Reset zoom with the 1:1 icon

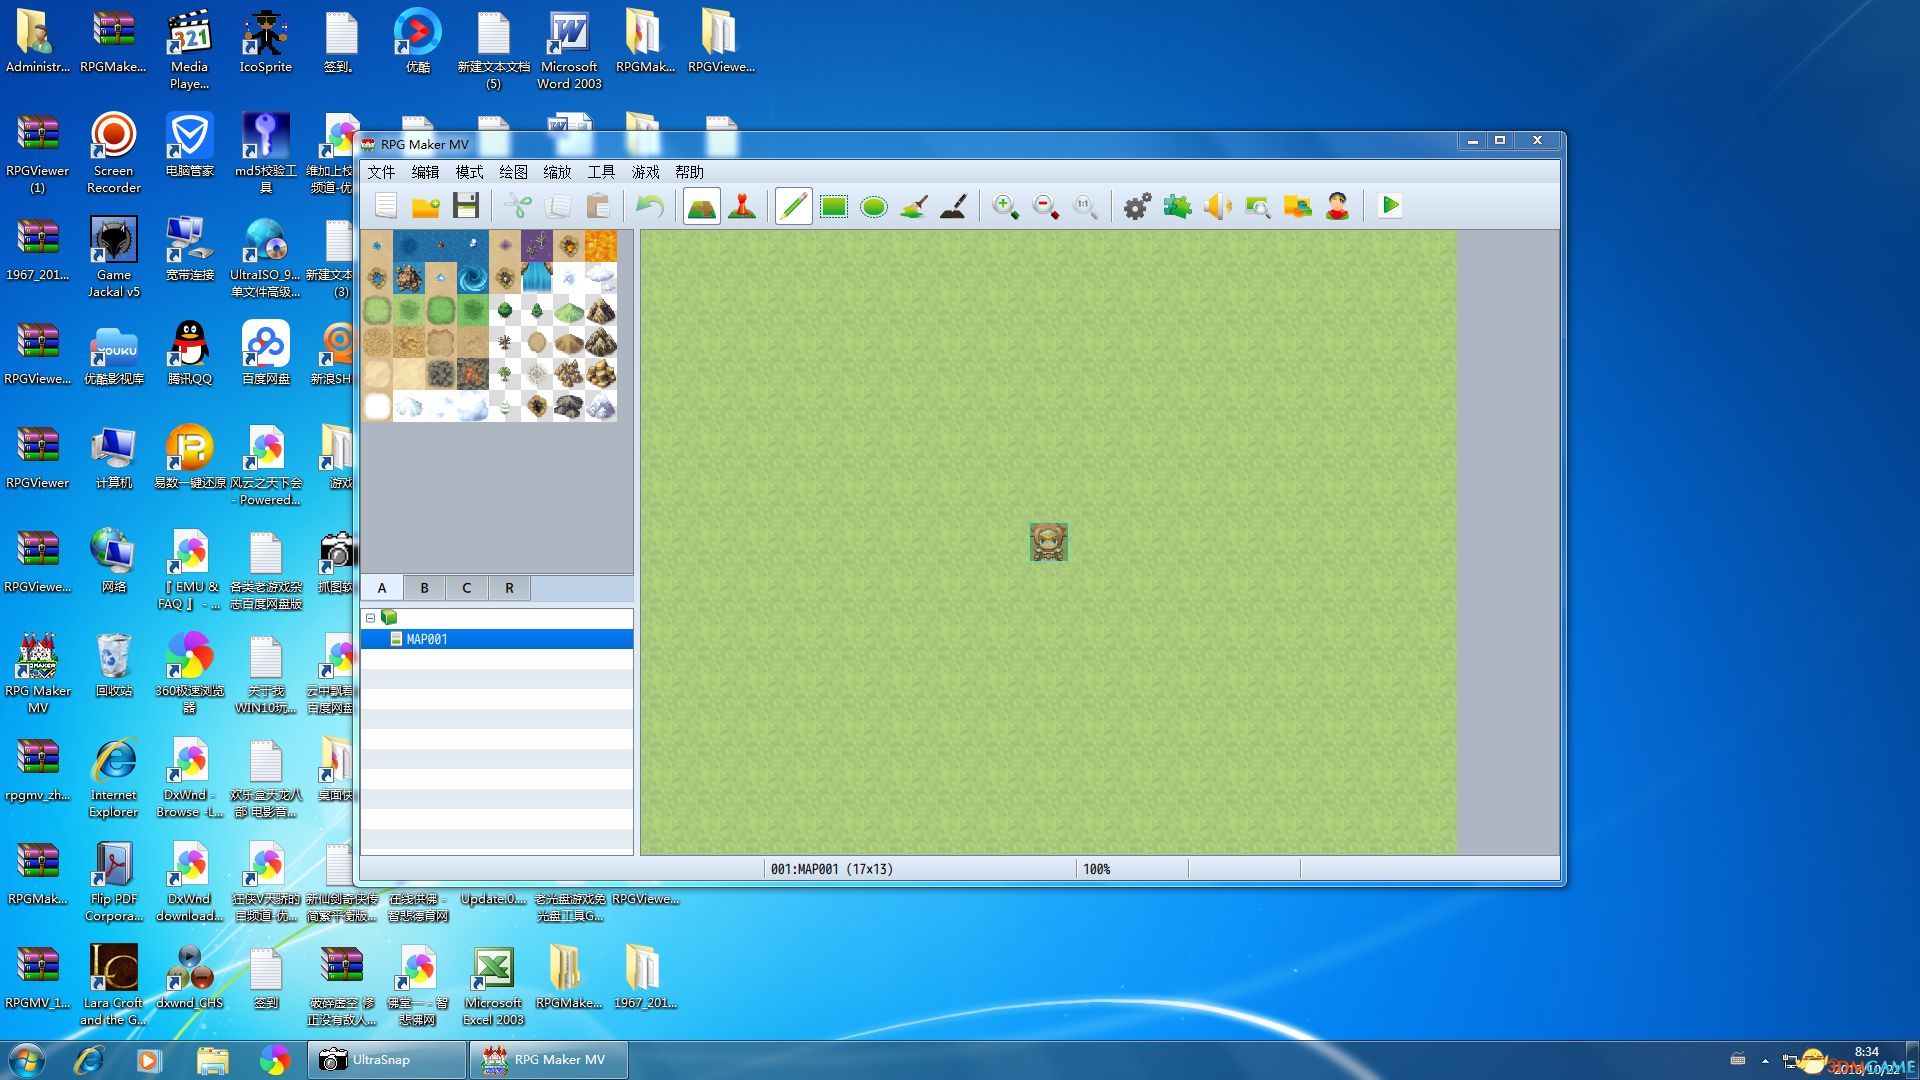(1086, 206)
